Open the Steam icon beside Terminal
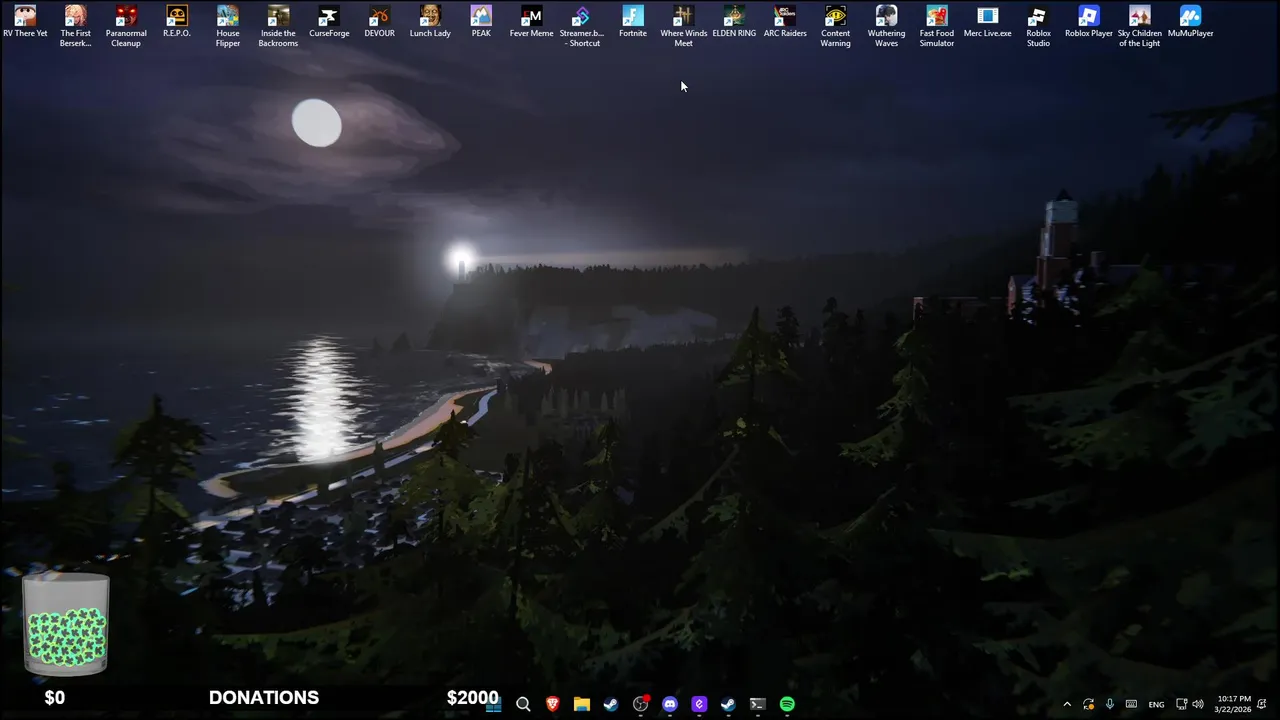This screenshot has width=1280, height=720. (x=728, y=704)
